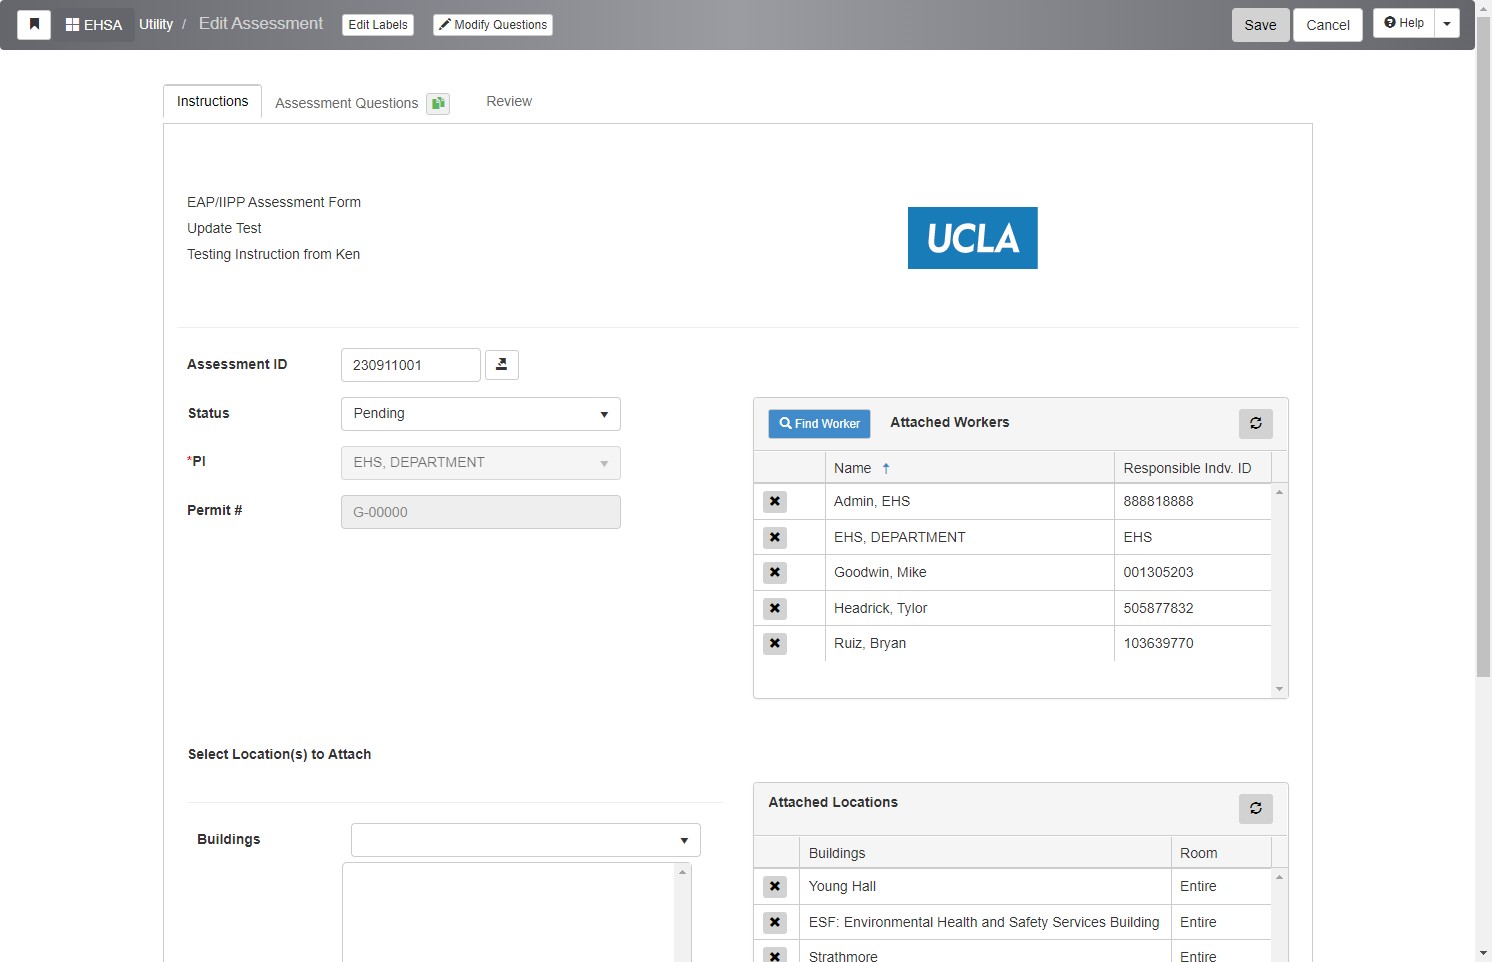The image size is (1492, 962).
Task: Open the EHSA home grid menu
Action: coord(94,24)
